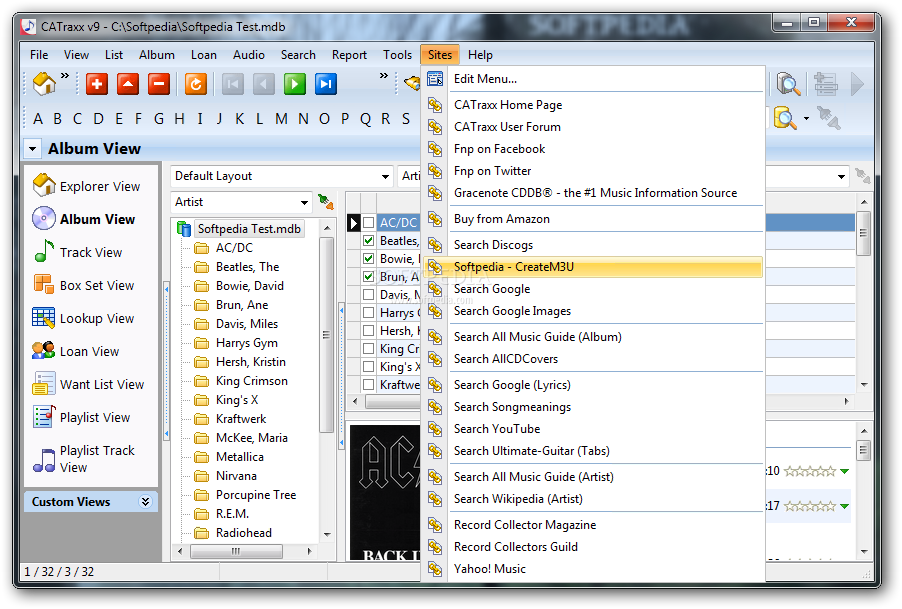
Task: Click the Home toolbar icon
Action: pyautogui.click(x=44, y=84)
